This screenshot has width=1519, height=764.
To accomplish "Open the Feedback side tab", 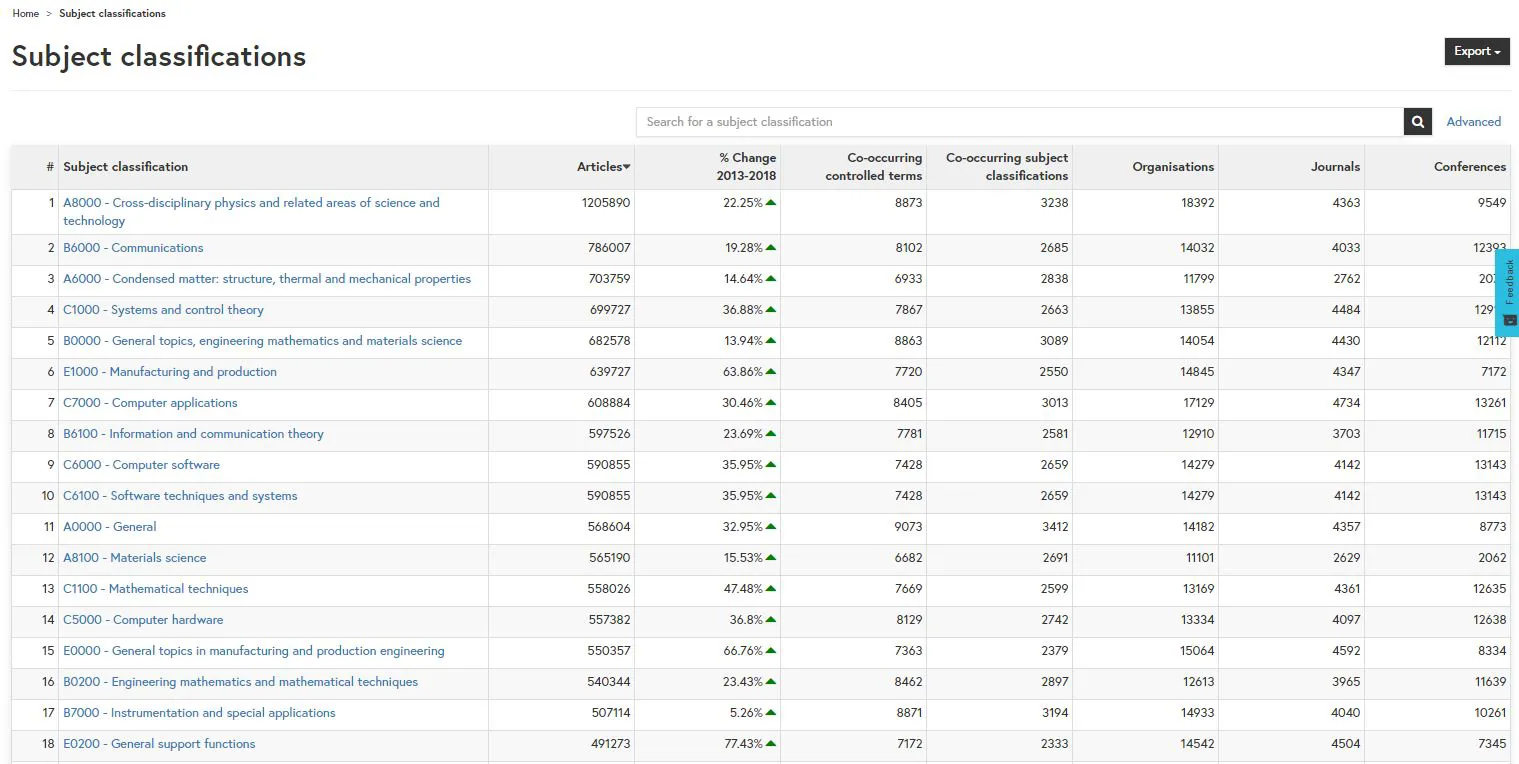I will pyautogui.click(x=1507, y=292).
